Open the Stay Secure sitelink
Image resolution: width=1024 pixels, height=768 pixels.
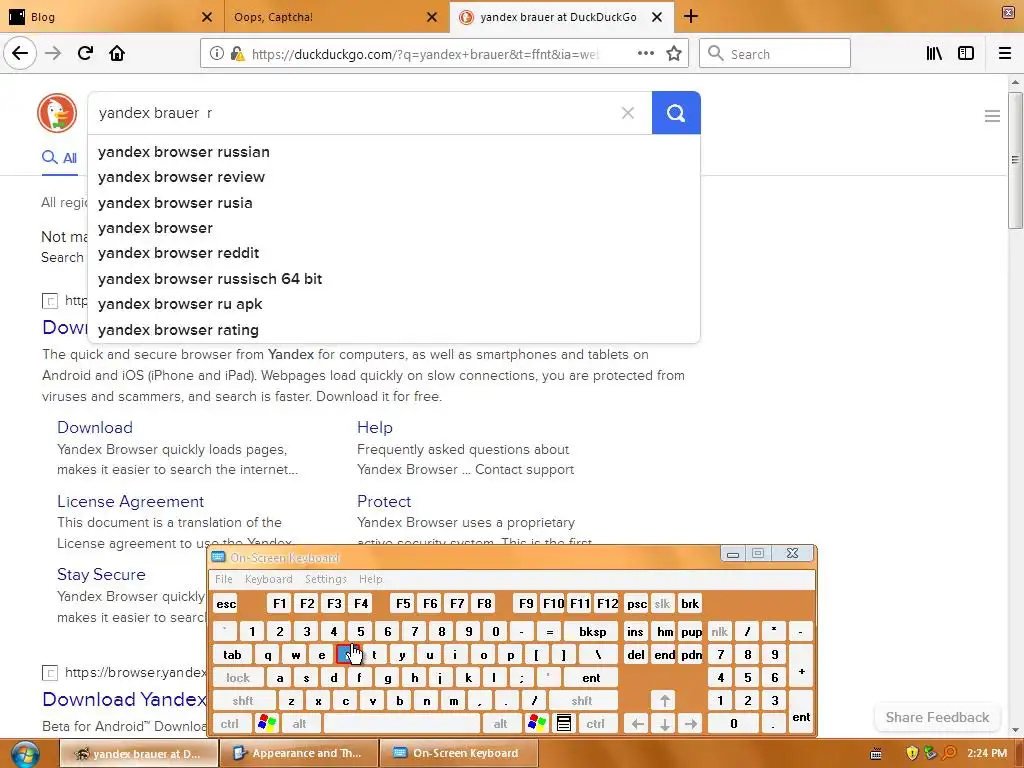pos(101,574)
